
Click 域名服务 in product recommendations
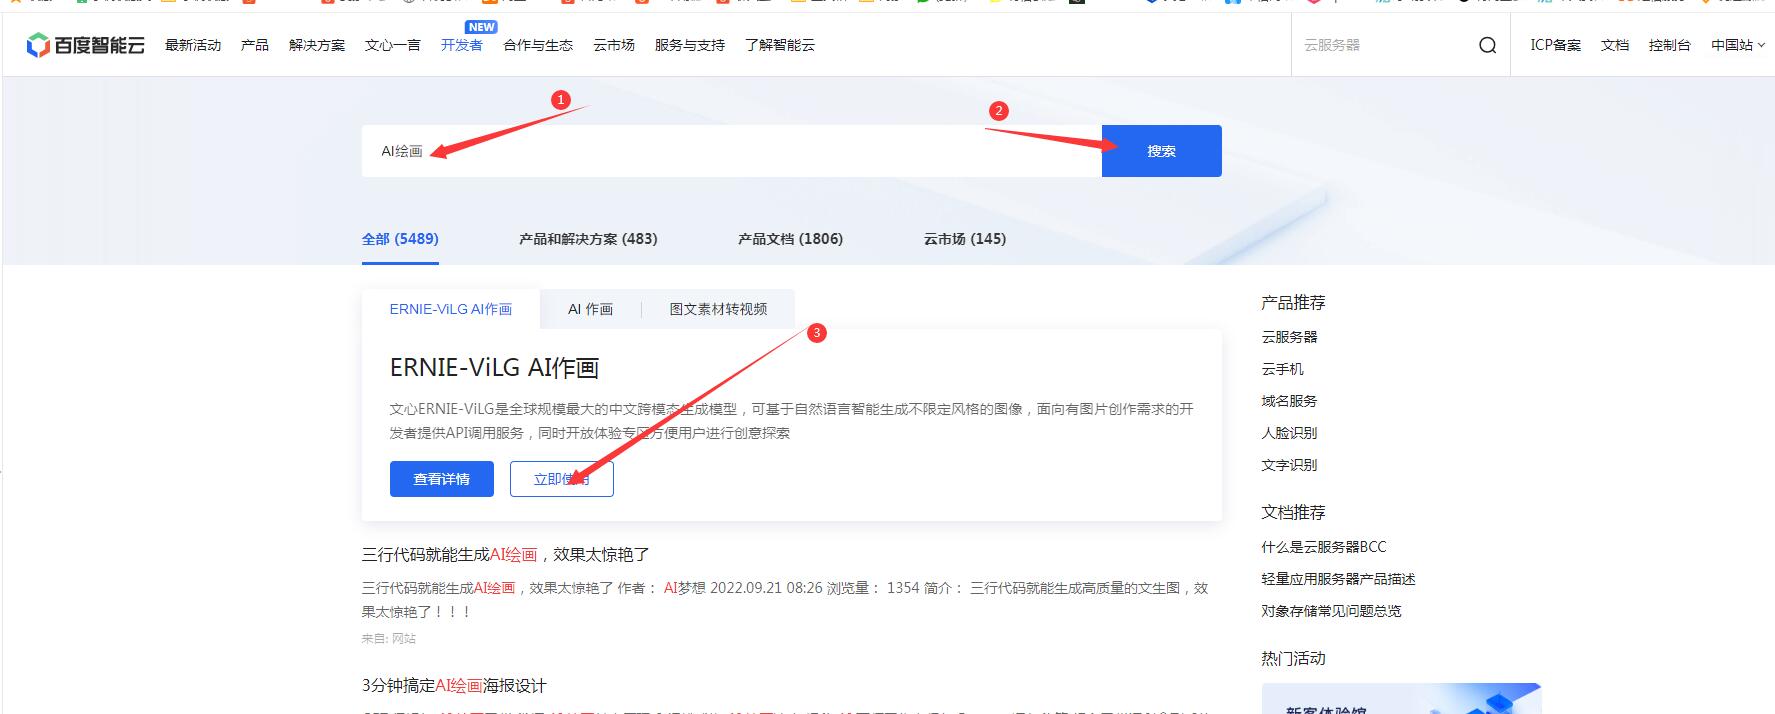pos(1289,401)
